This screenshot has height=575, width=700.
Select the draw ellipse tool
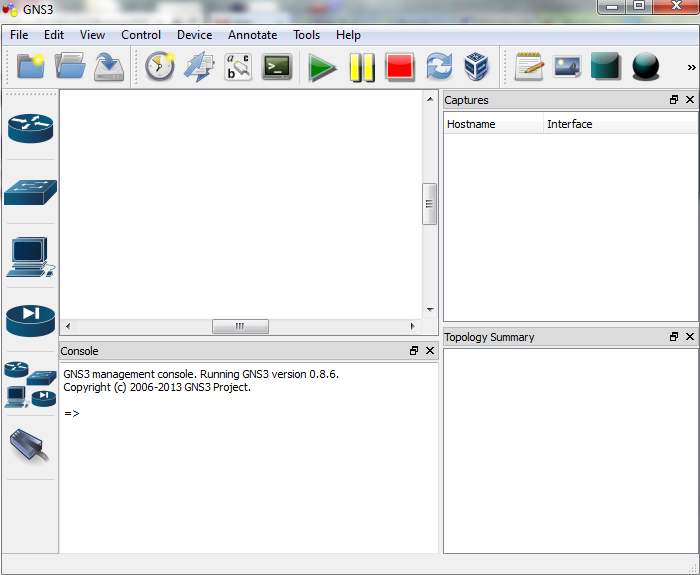tap(646, 67)
